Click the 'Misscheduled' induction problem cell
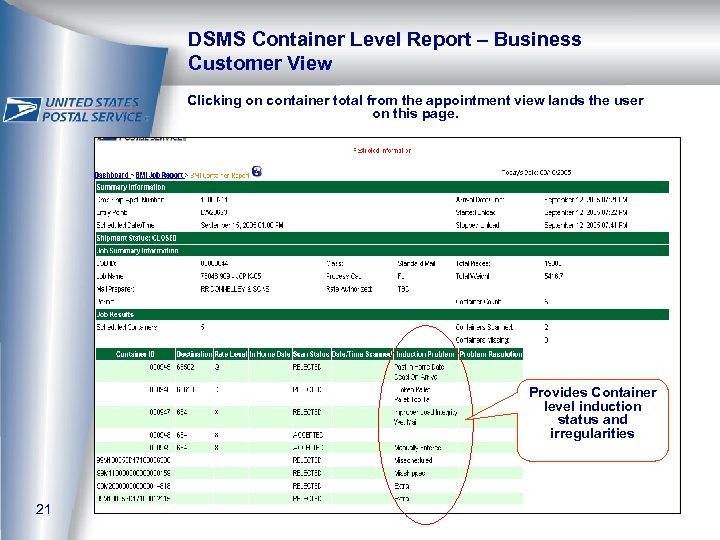720x540 pixels. point(413,460)
